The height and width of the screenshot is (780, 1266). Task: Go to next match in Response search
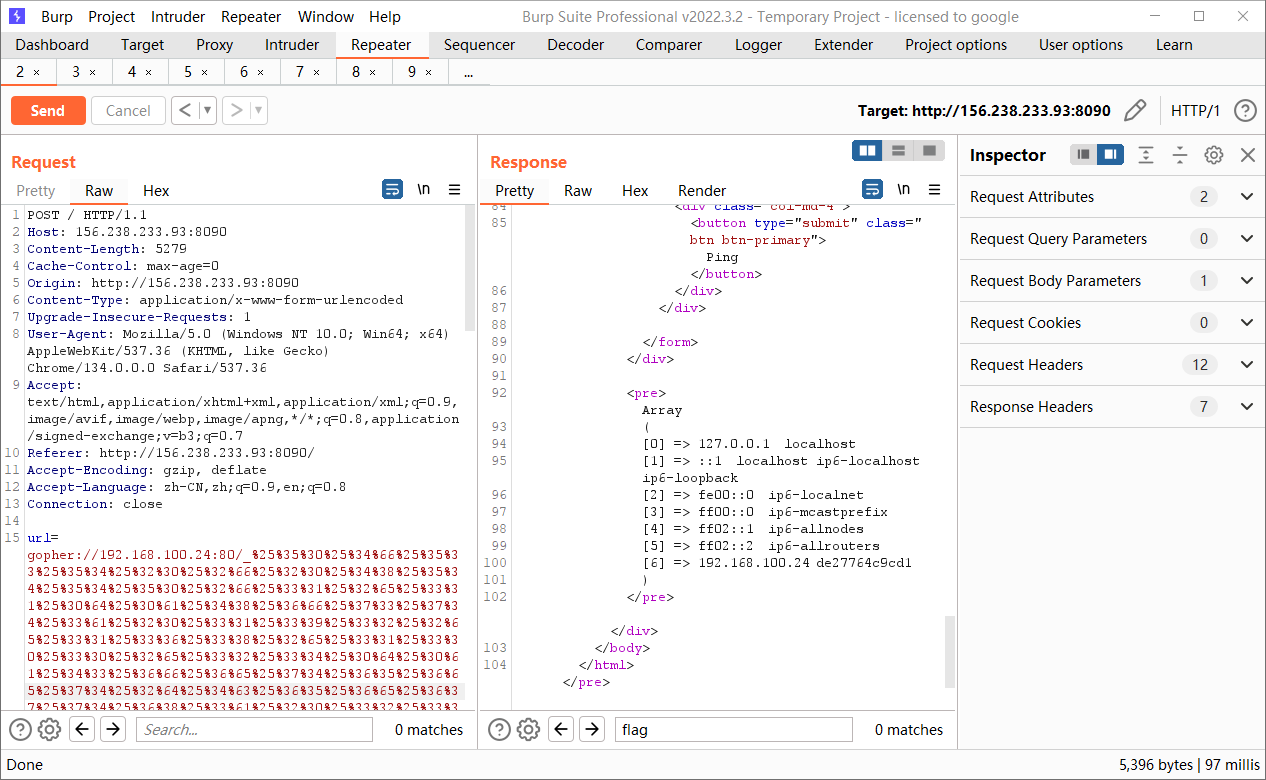(592, 730)
